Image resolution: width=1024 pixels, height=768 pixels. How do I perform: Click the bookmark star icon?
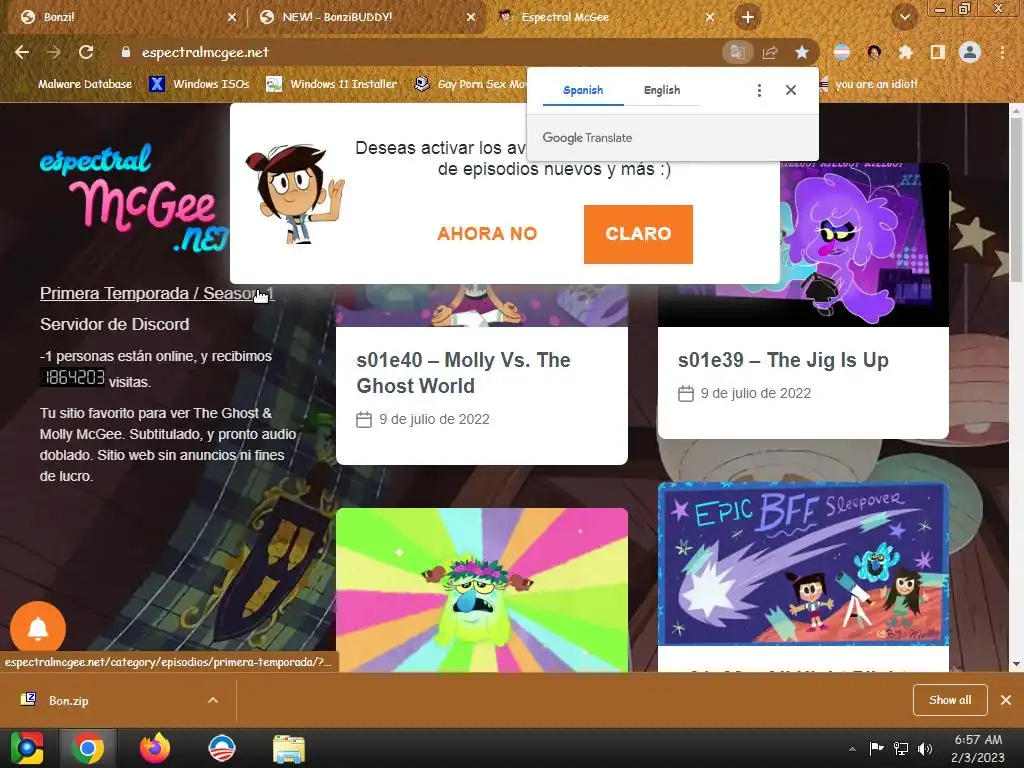802,52
